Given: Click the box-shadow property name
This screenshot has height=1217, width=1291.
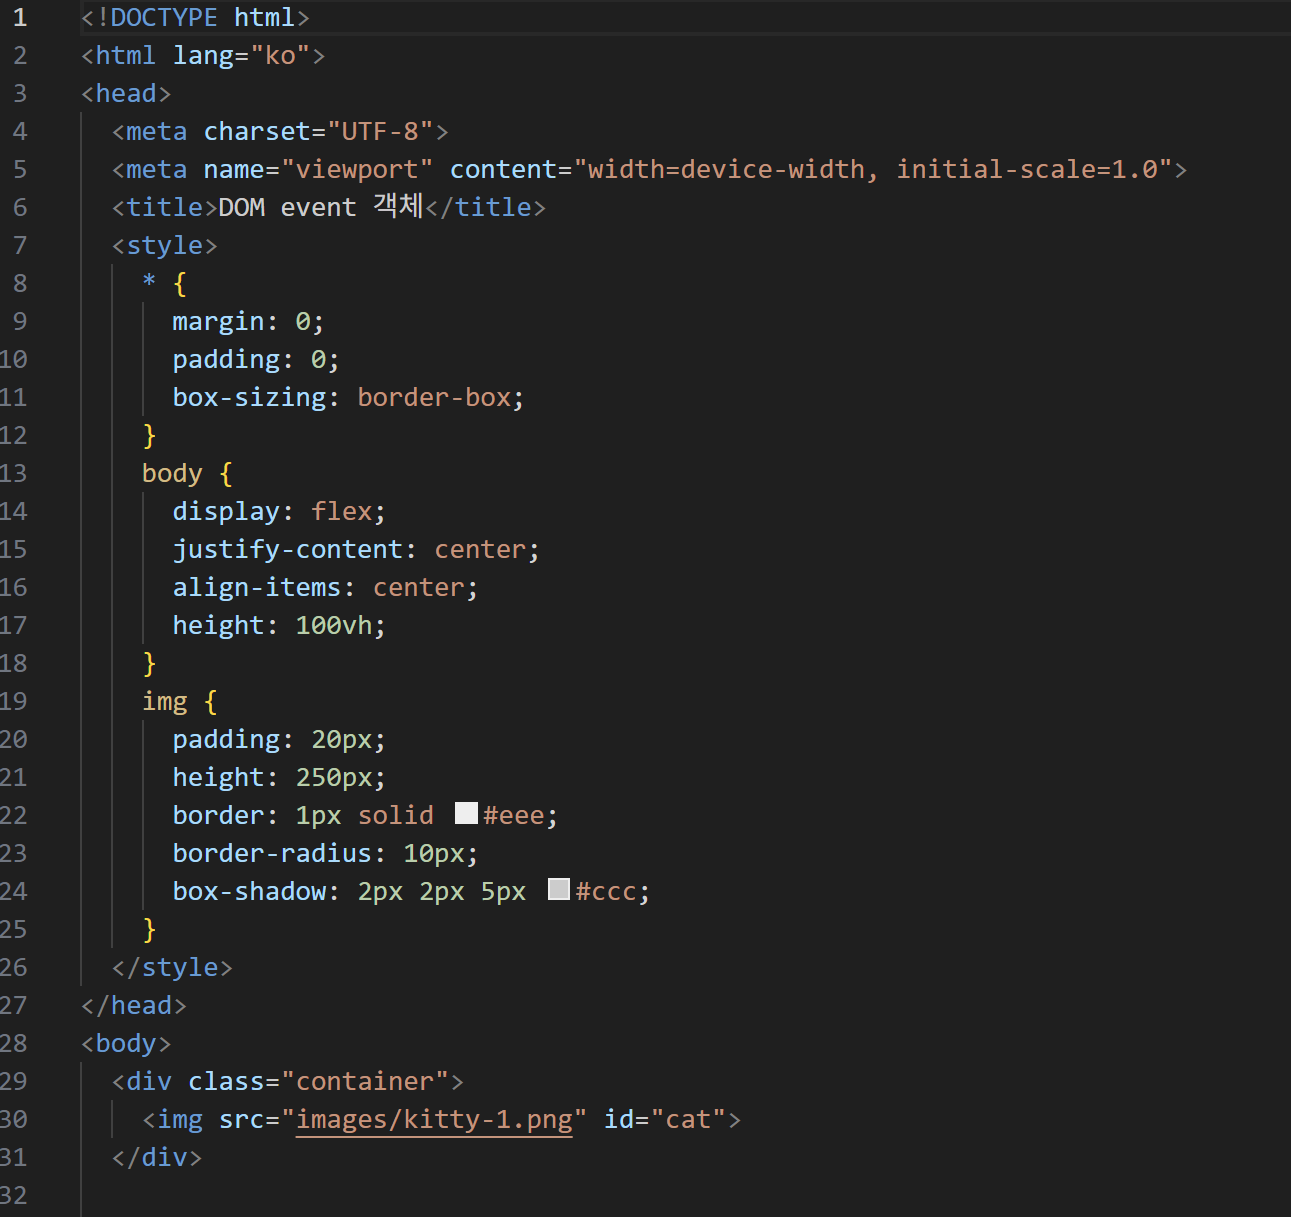Looking at the screenshot, I should (249, 891).
